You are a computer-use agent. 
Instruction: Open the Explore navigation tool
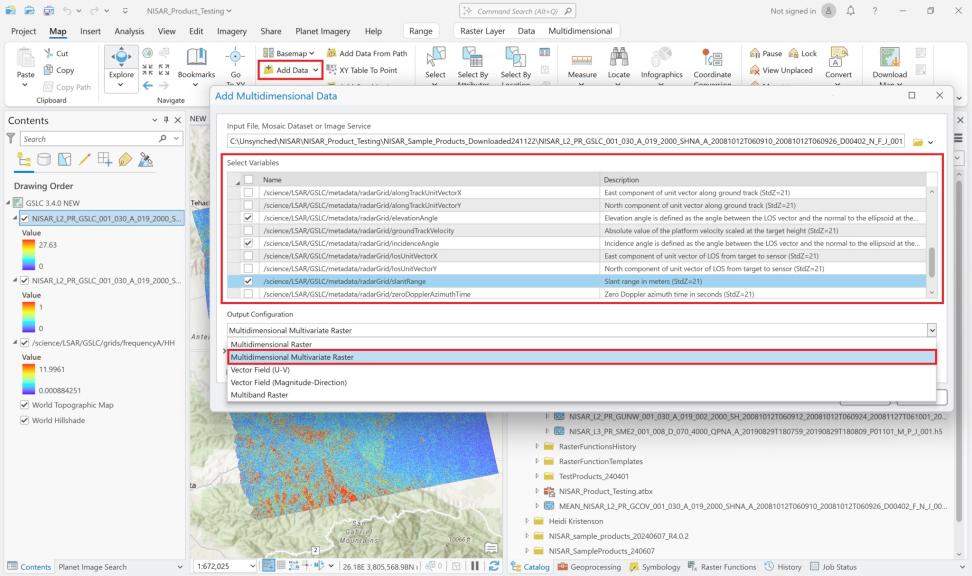(121, 64)
